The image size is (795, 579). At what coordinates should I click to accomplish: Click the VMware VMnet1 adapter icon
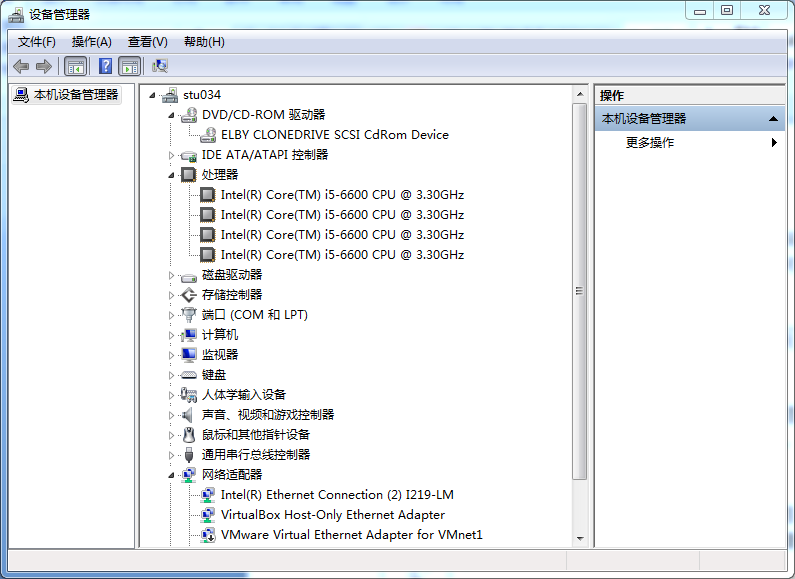[208, 535]
